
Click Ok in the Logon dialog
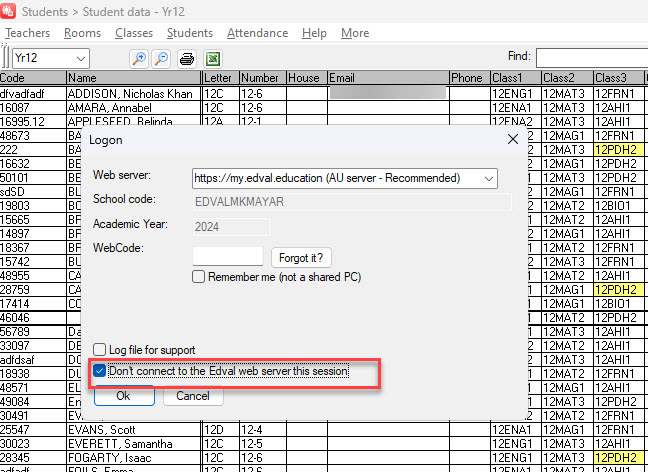point(124,396)
